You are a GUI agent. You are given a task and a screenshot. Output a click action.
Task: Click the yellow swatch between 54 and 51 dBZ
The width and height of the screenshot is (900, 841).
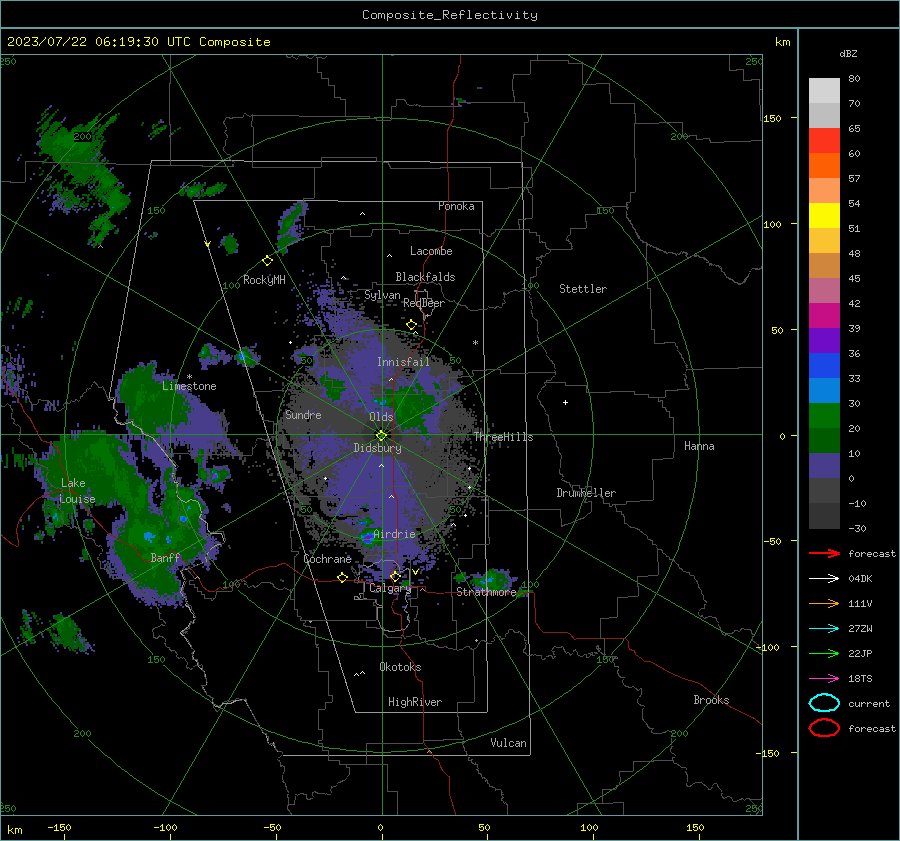pos(824,216)
